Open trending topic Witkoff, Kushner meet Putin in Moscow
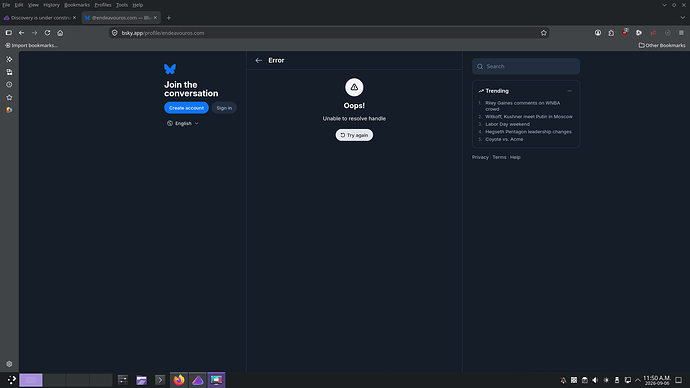The image size is (690, 388). [529, 117]
